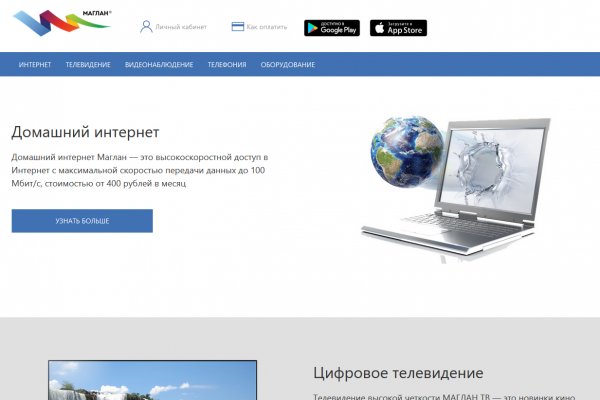
Task: Click the Узнать больше button
Action: pyautogui.click(x=82, y=220)
